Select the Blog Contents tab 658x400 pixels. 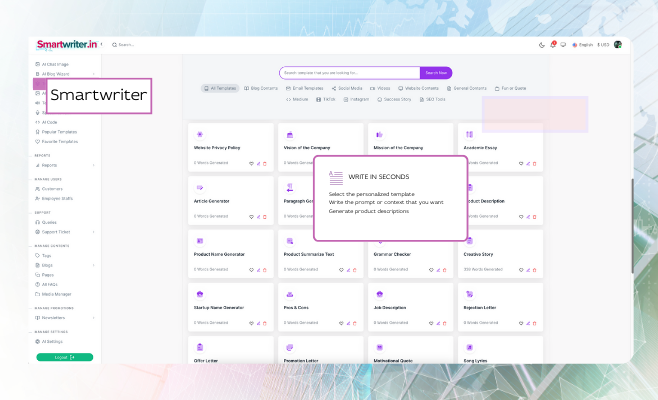[261, 88]
